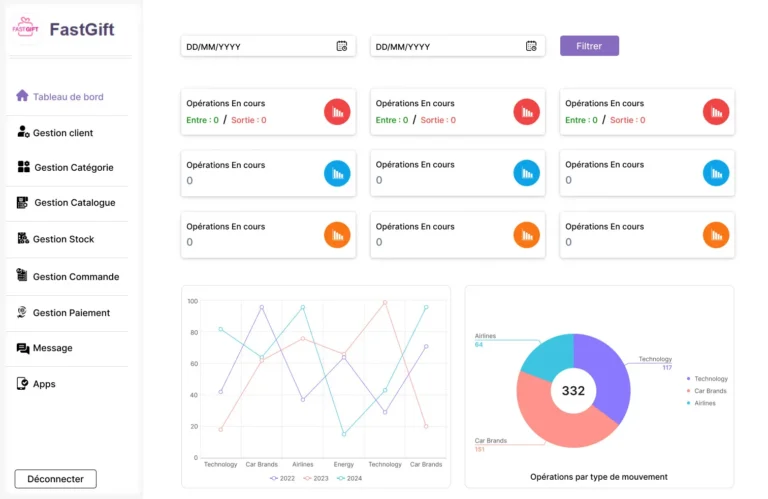Click the Apps sidebar icon
This screenshot has width=768, height=499.
22,383
